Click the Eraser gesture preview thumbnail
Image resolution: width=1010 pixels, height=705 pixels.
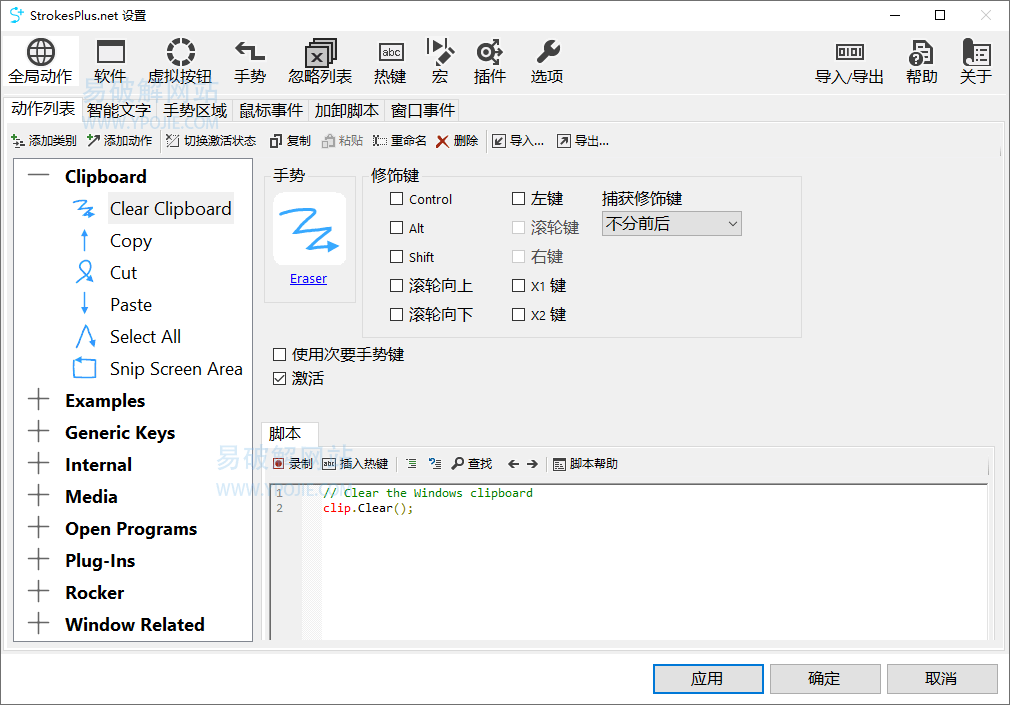pyautogui.click(x=310, y=229)
